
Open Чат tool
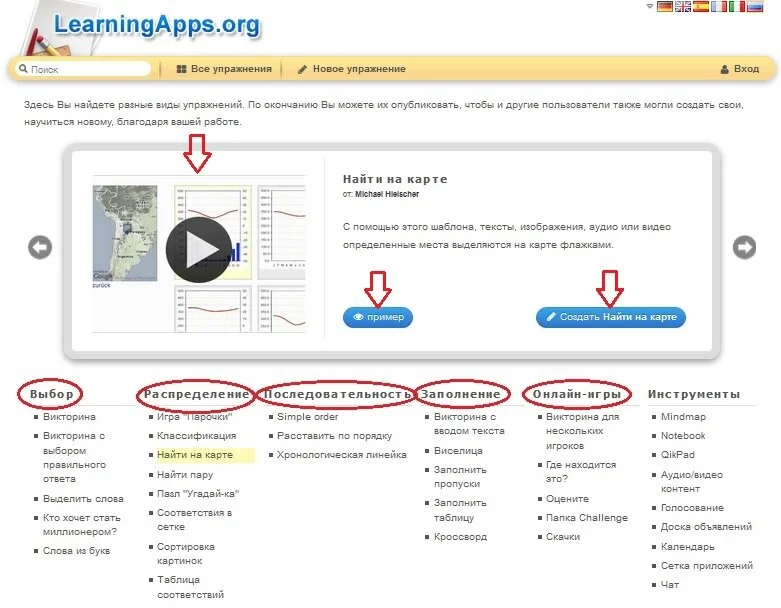[x=669, y=585]
